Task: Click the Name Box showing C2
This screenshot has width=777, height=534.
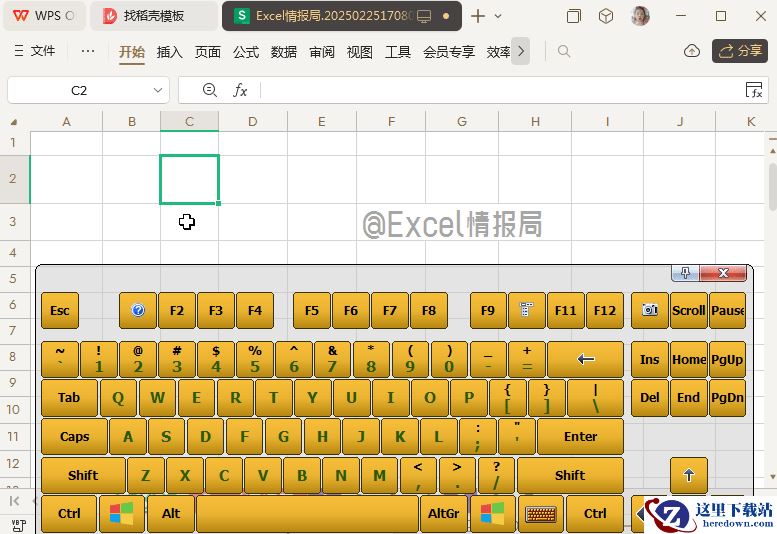Action: coord(79,90)
